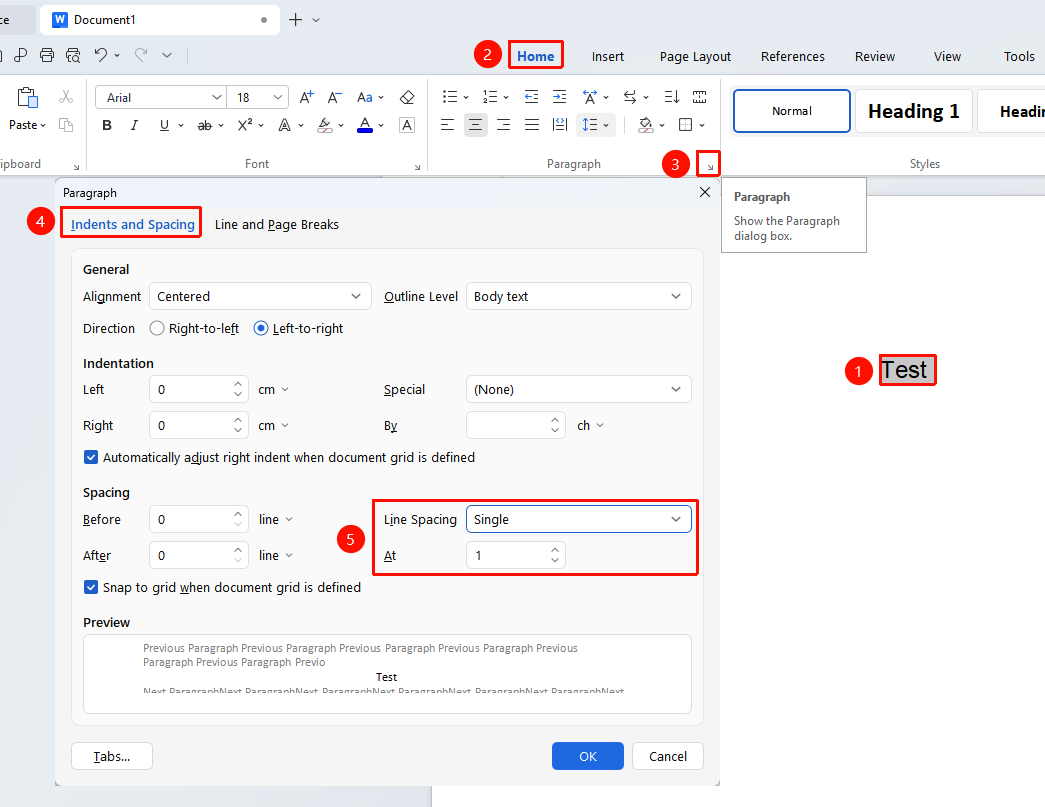Apply strikethrough formatting
The width and height of the screenshot is (1045, 807).
coord(205,125)
